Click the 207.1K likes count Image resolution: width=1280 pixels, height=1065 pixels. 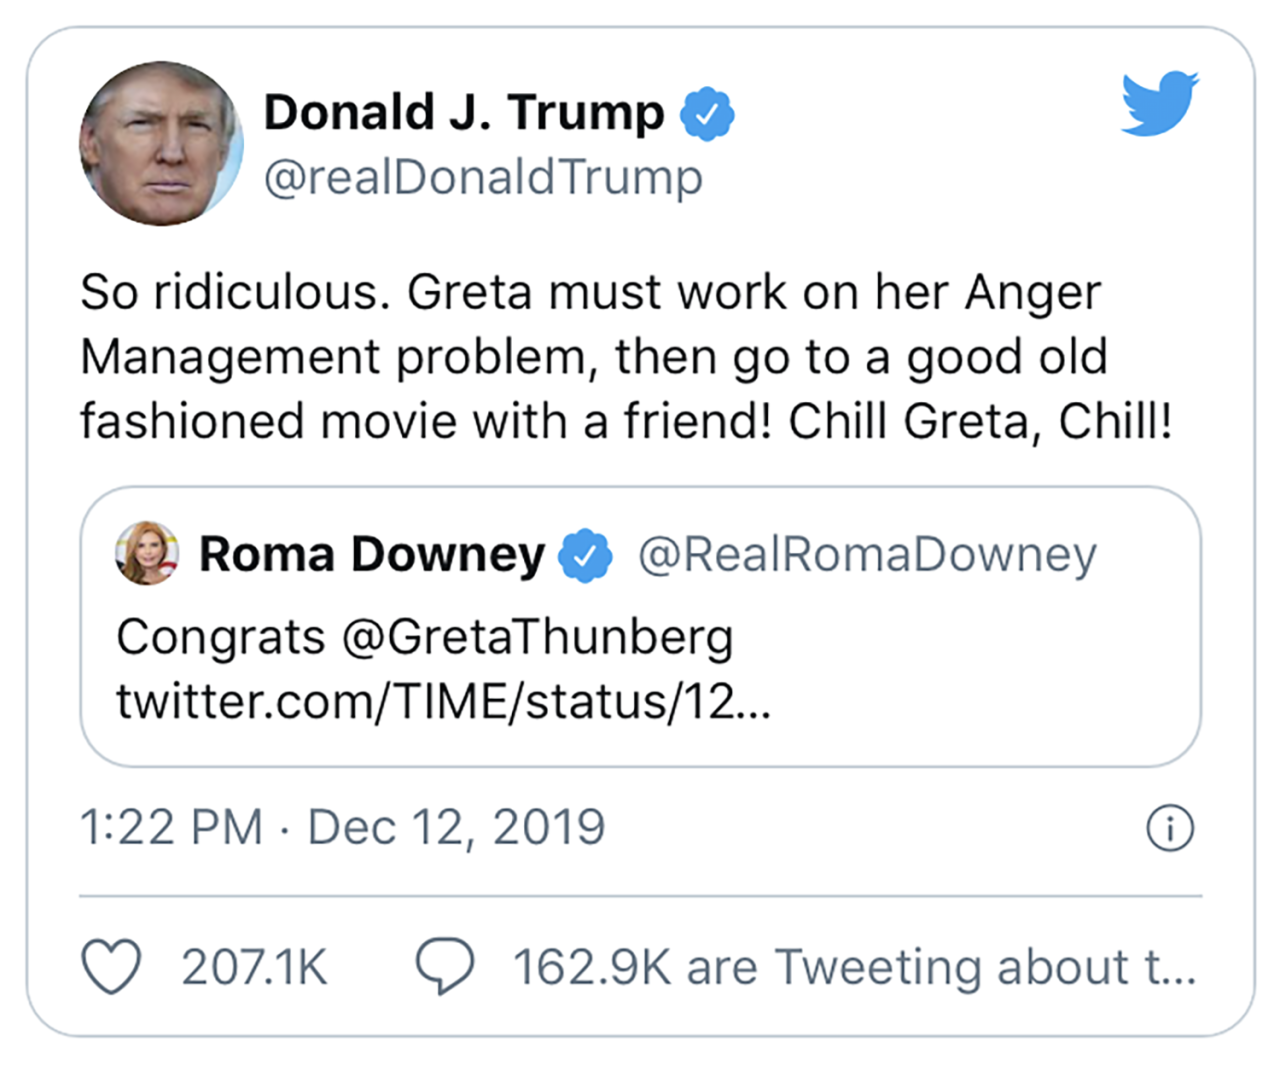click(254, 967)
